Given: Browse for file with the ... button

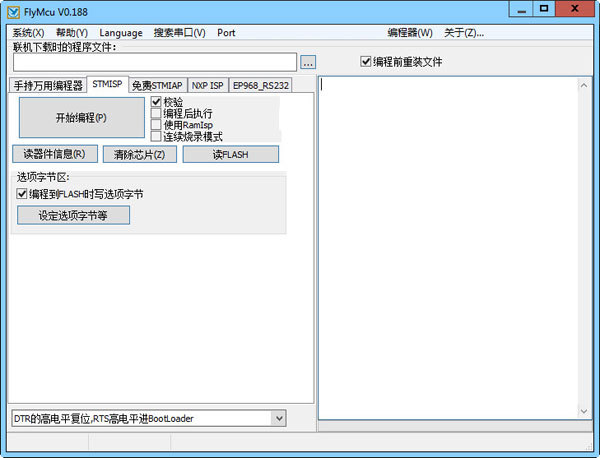Looking at the screenshot, I should [308, 62].
